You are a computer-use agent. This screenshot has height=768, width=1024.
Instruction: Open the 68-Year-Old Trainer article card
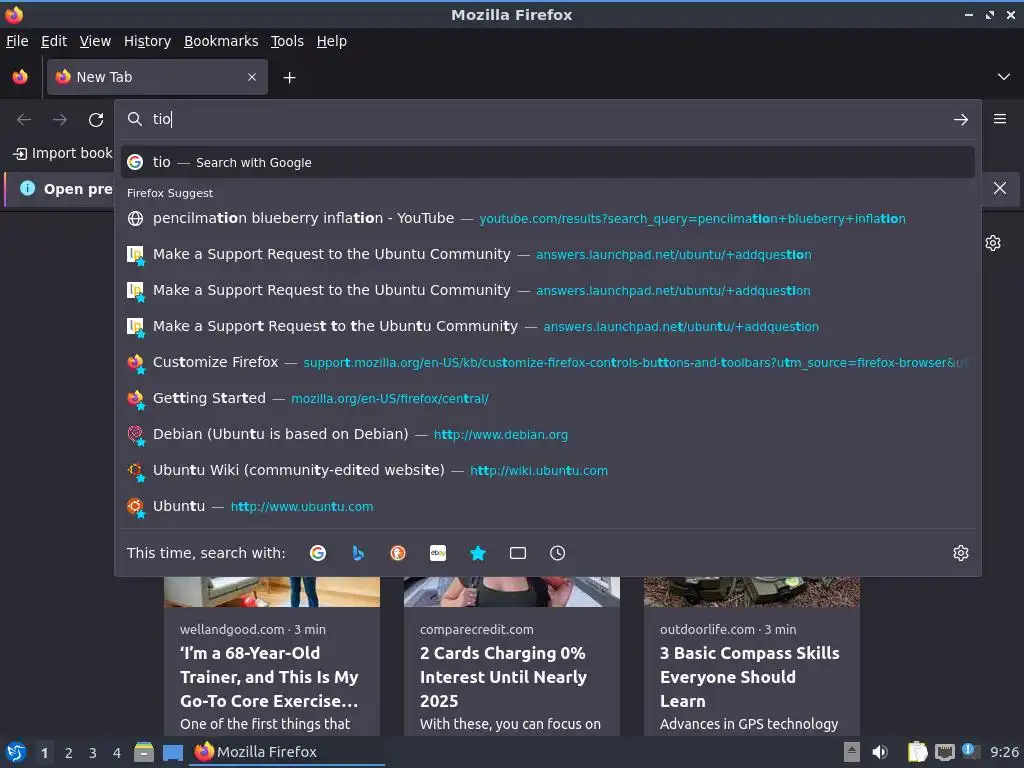click(x=272, y=677)
